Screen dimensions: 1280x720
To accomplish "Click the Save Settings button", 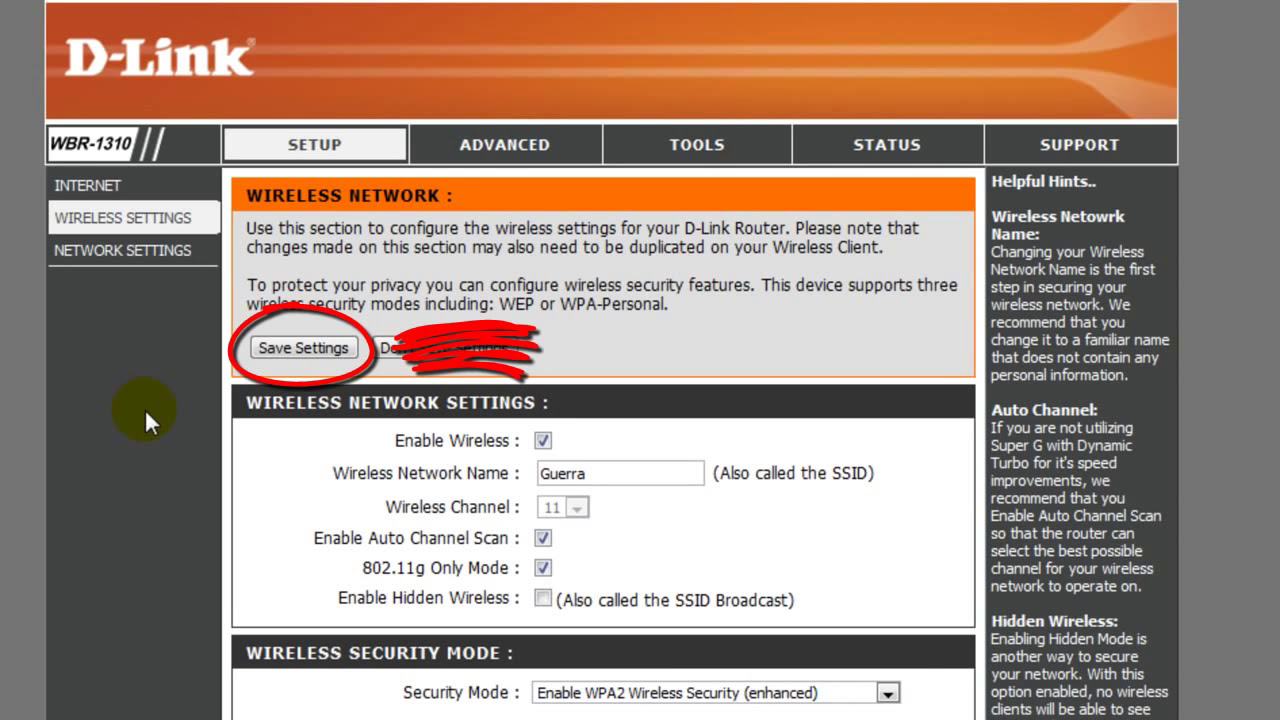I will tap(303, 348).
